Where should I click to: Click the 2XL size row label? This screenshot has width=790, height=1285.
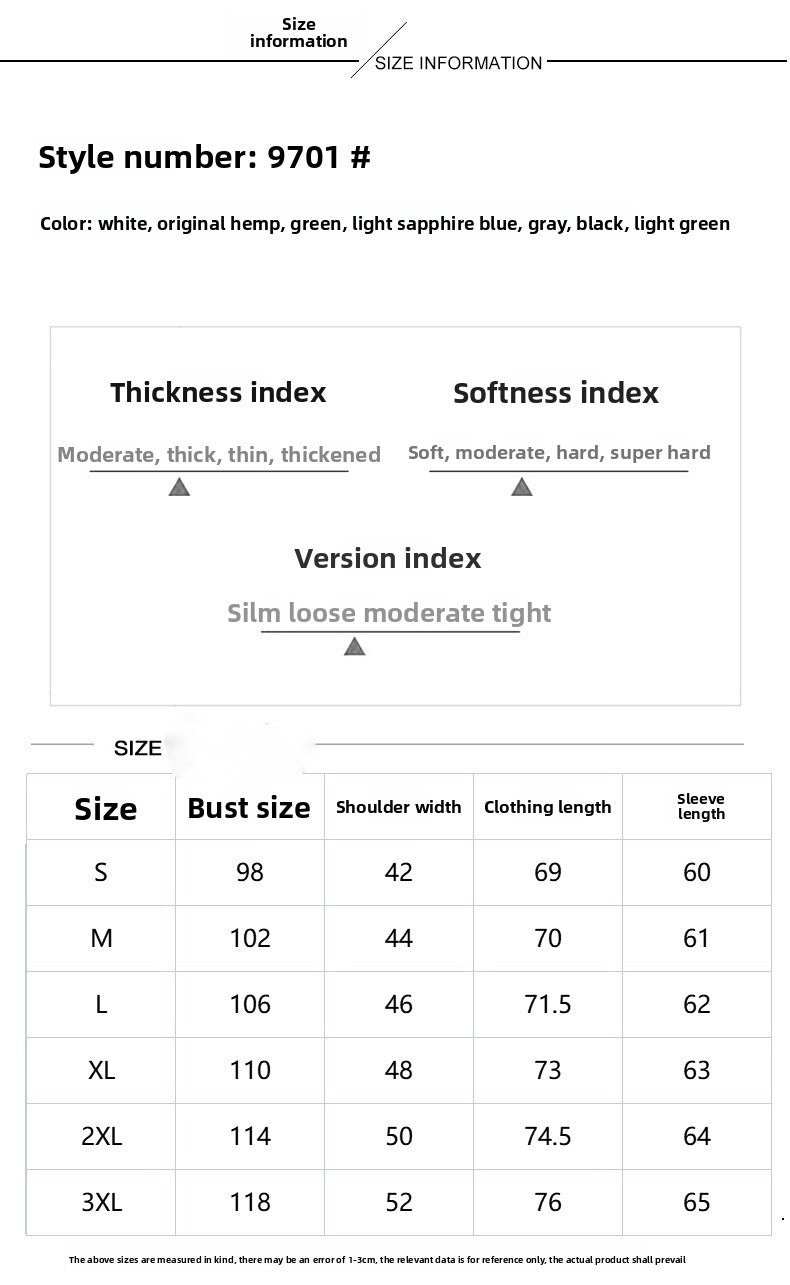[102, 1136]
